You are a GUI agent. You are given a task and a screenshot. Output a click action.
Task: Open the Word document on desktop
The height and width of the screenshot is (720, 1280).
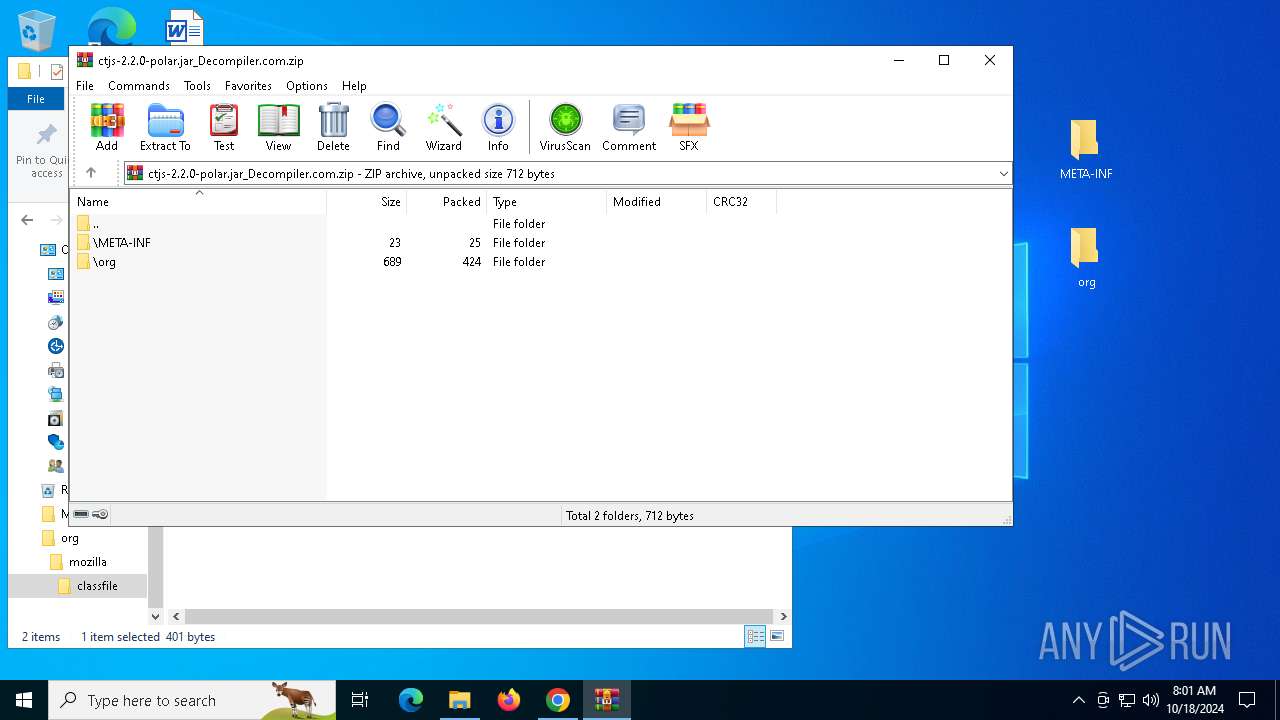click(184, 27)
